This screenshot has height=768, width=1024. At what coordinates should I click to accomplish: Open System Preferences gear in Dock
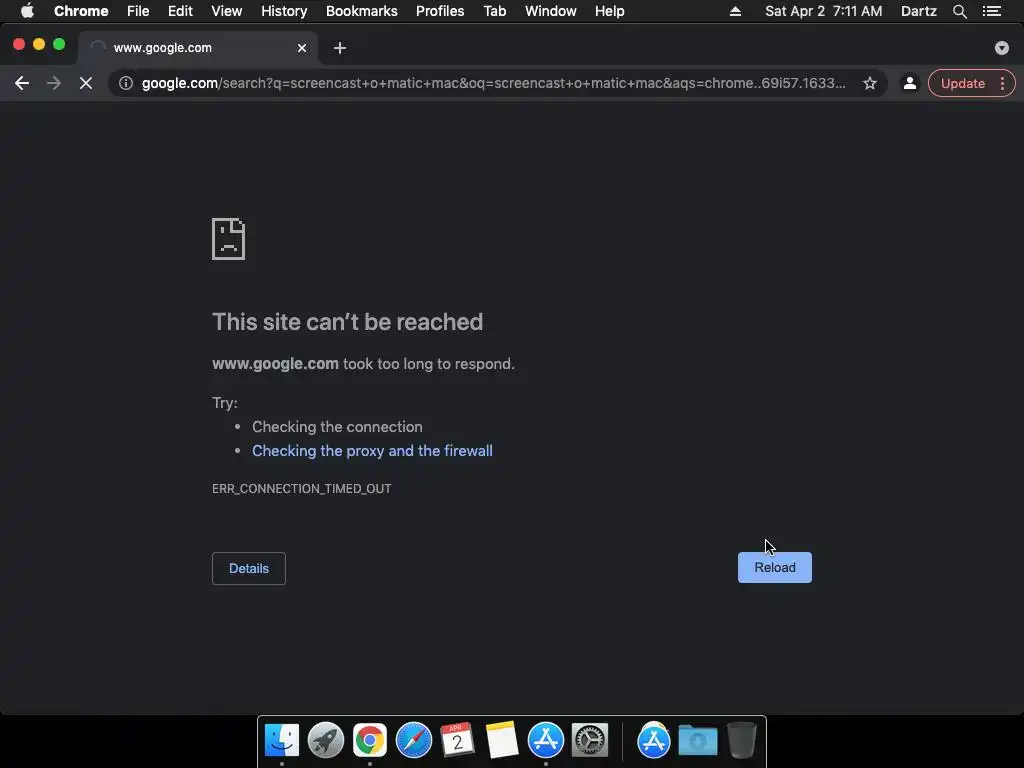click(590, 741)
